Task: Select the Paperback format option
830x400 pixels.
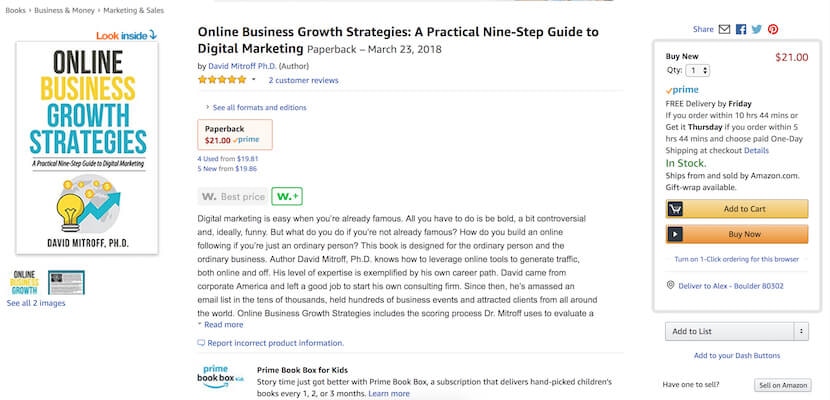Action: pos(232,134)
